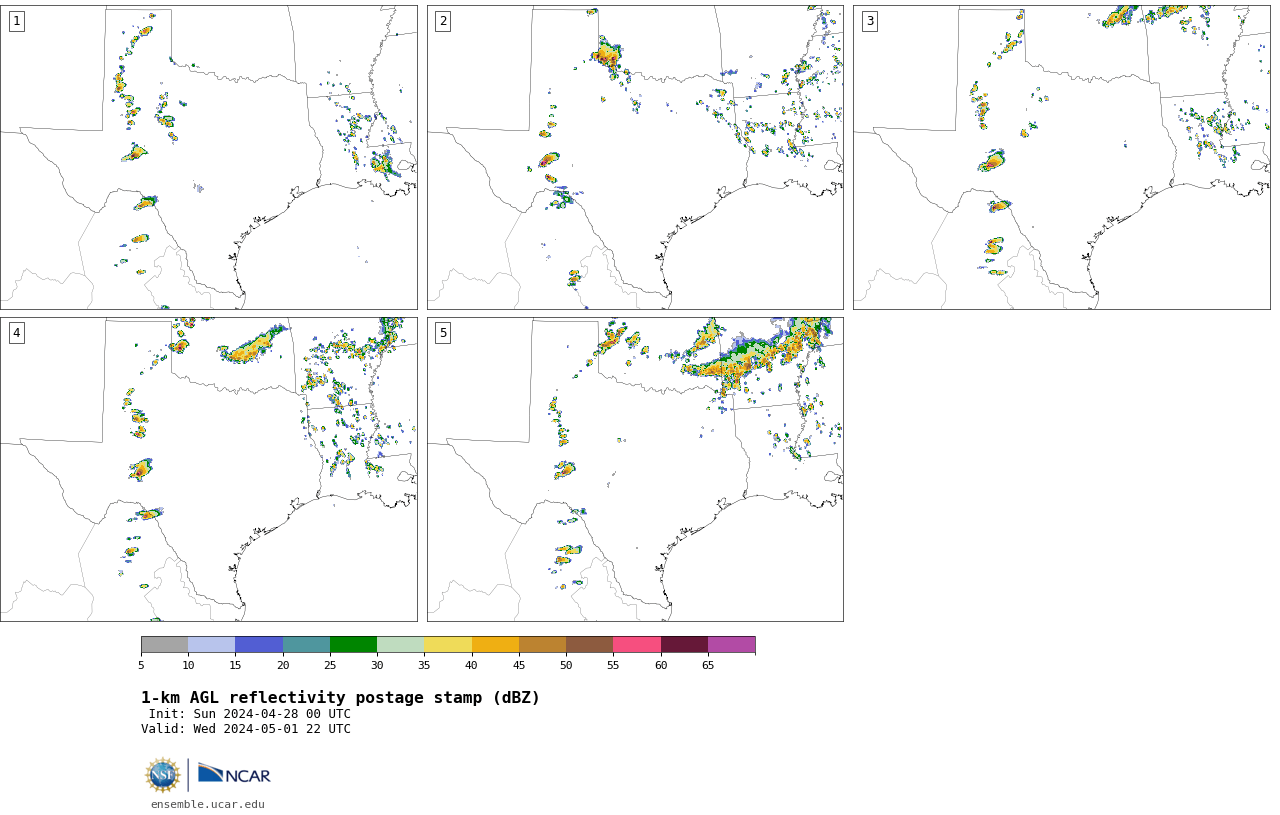Click the colorbar tick label 60
The height and width of the screenshot is (815, 1280).
point(660,665)
